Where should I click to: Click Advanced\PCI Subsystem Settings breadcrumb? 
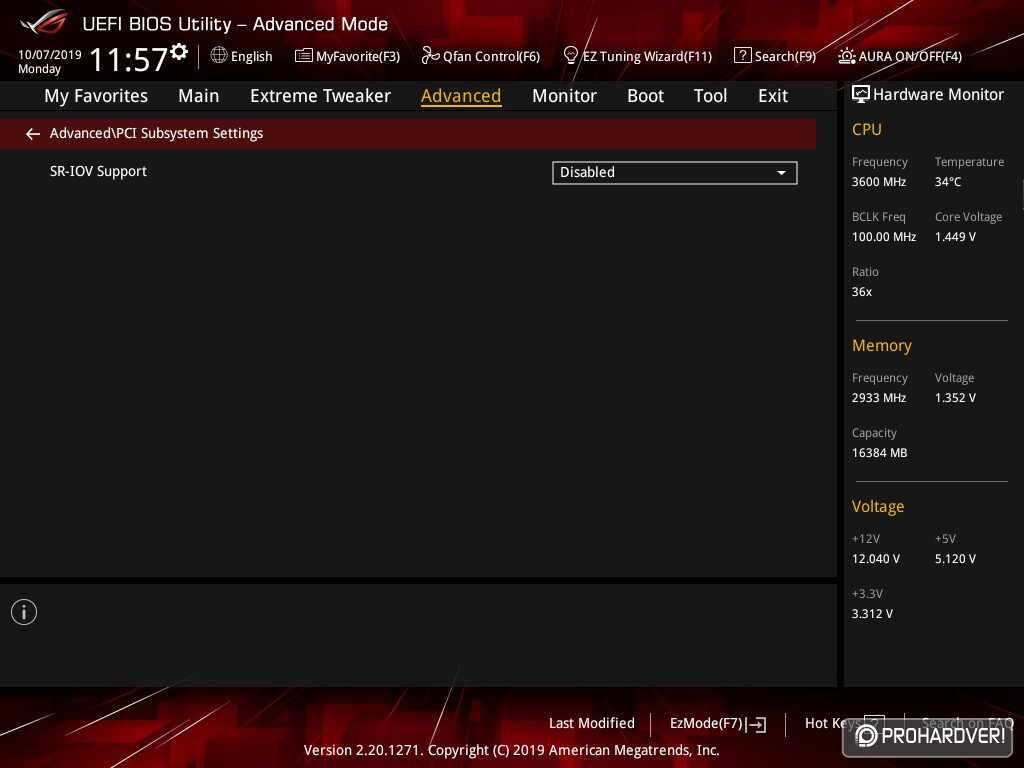156,133
